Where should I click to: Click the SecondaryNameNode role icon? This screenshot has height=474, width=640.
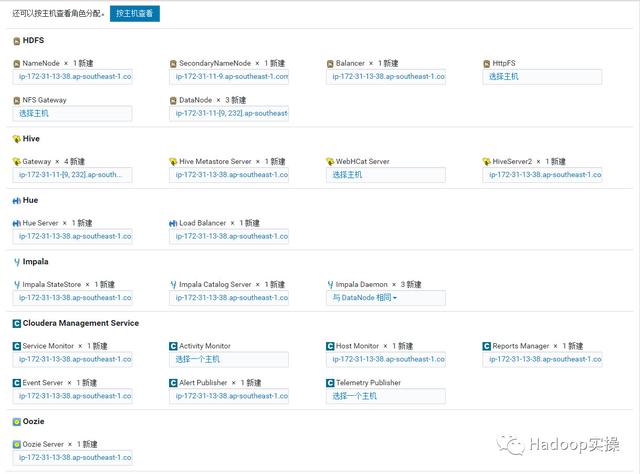click(173, 64)
